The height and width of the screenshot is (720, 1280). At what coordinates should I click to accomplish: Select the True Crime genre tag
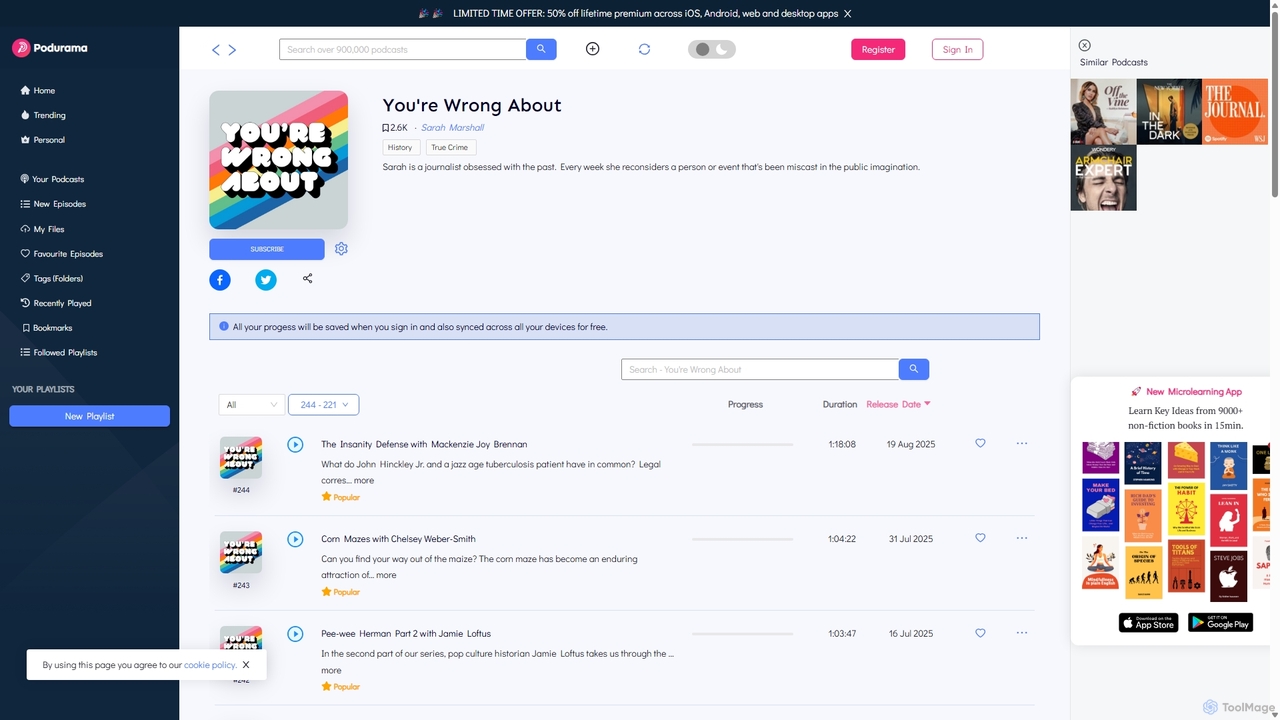point(450,147)
